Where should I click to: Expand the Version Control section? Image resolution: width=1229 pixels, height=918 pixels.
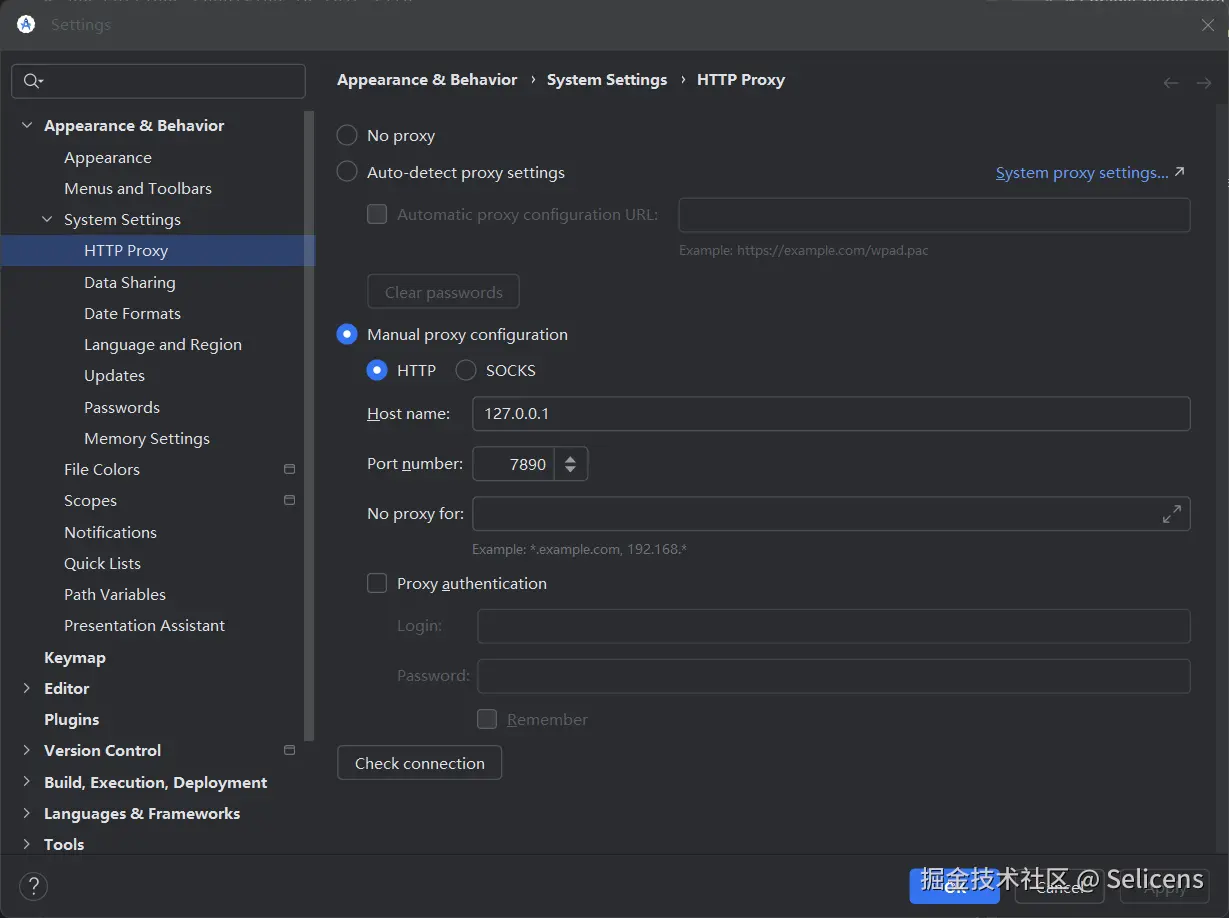click(x=27, y=750)
